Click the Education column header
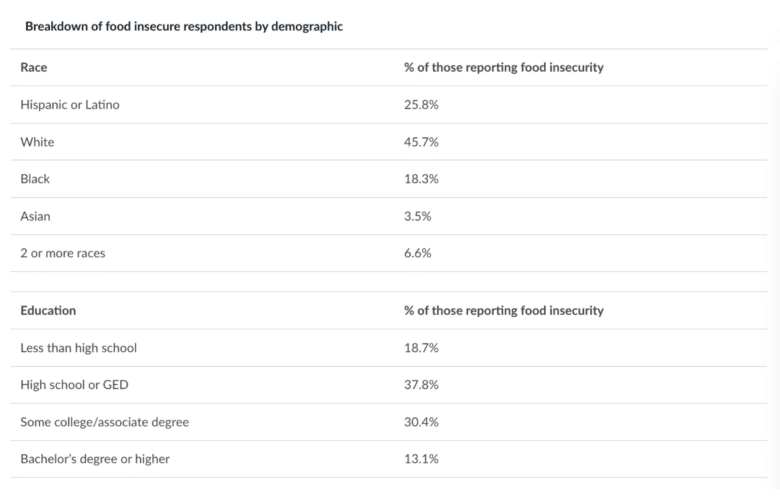 point(48,311)
